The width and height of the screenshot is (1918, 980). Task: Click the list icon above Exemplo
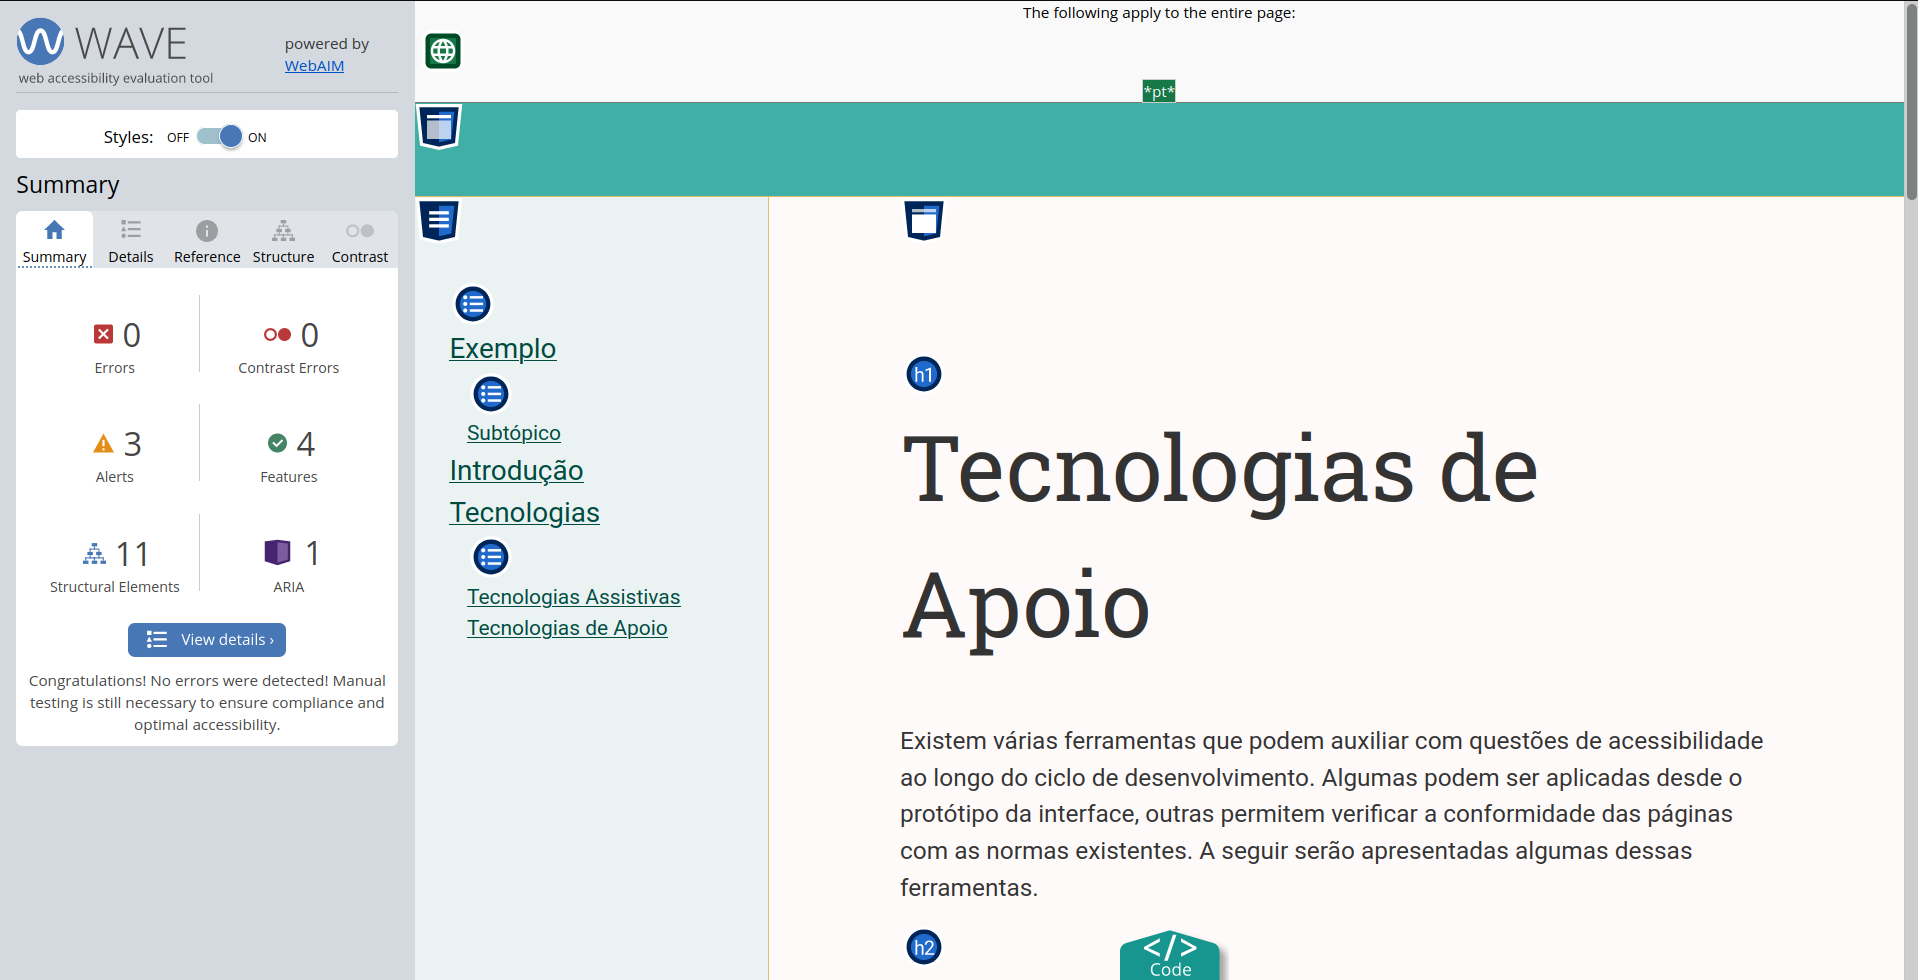click(473, 304)
